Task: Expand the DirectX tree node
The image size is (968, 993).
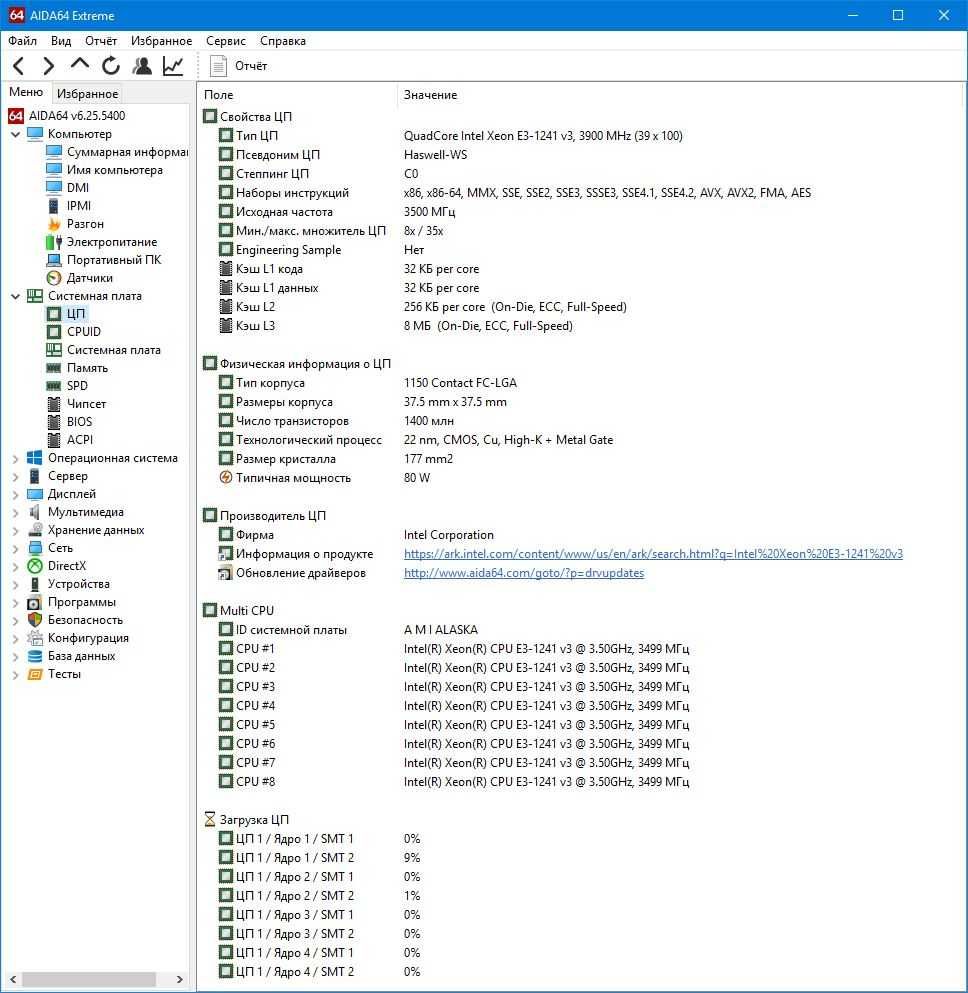Action: click(15, 566)
